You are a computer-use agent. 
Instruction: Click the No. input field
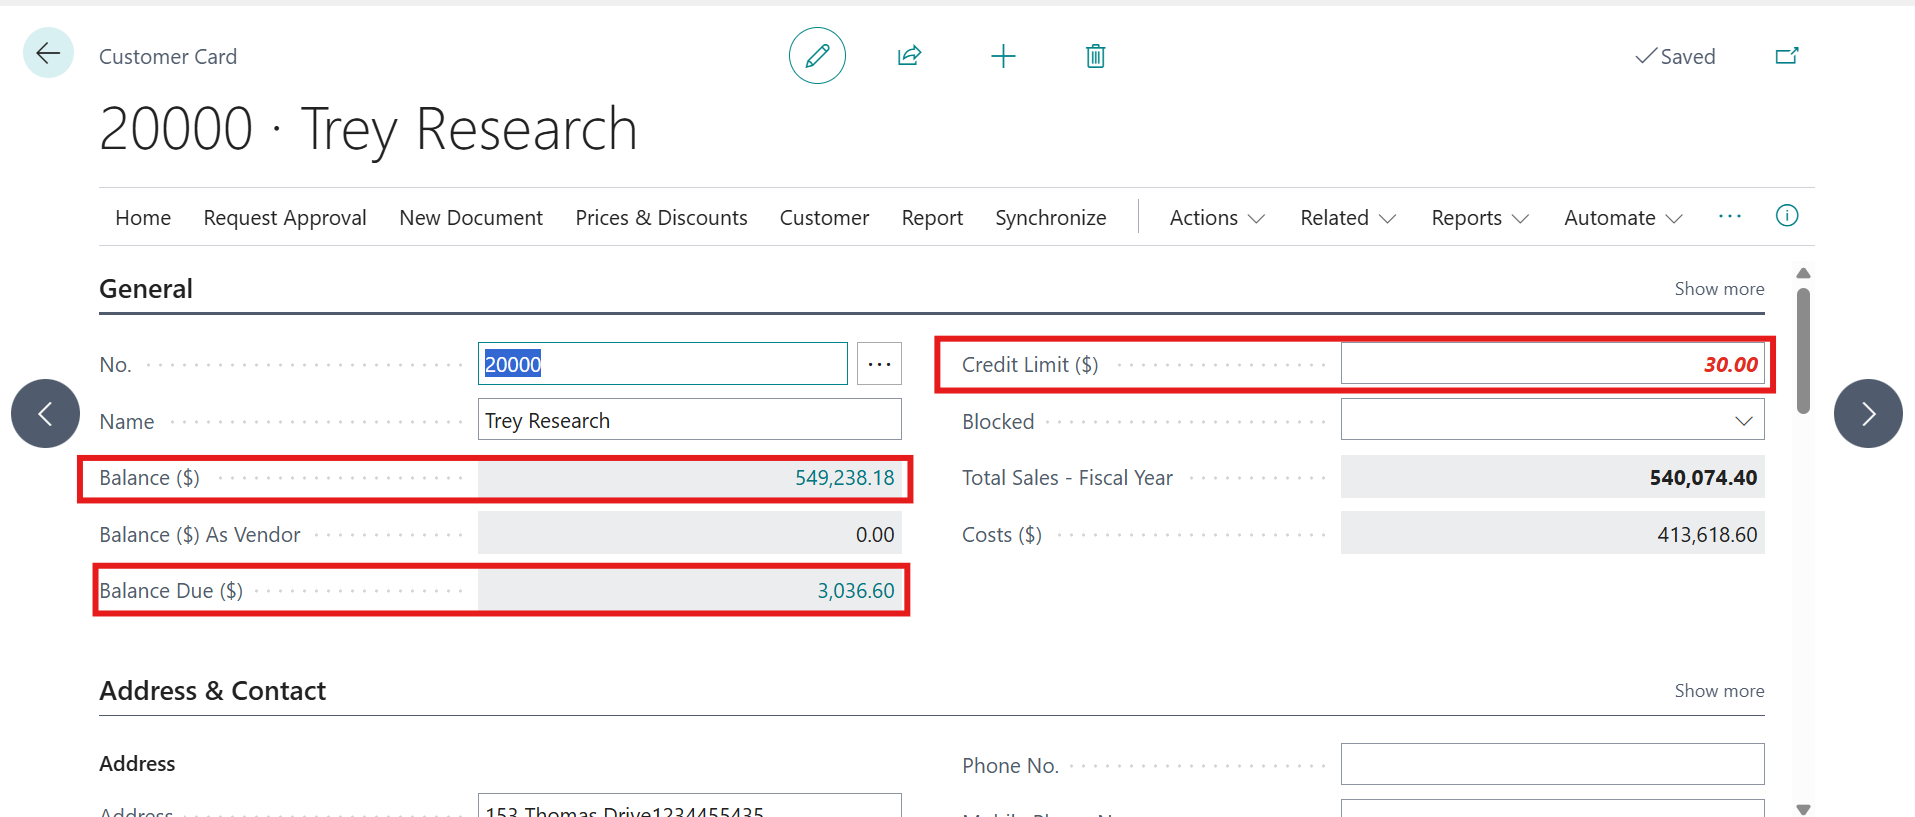click(x=662, y=364)
